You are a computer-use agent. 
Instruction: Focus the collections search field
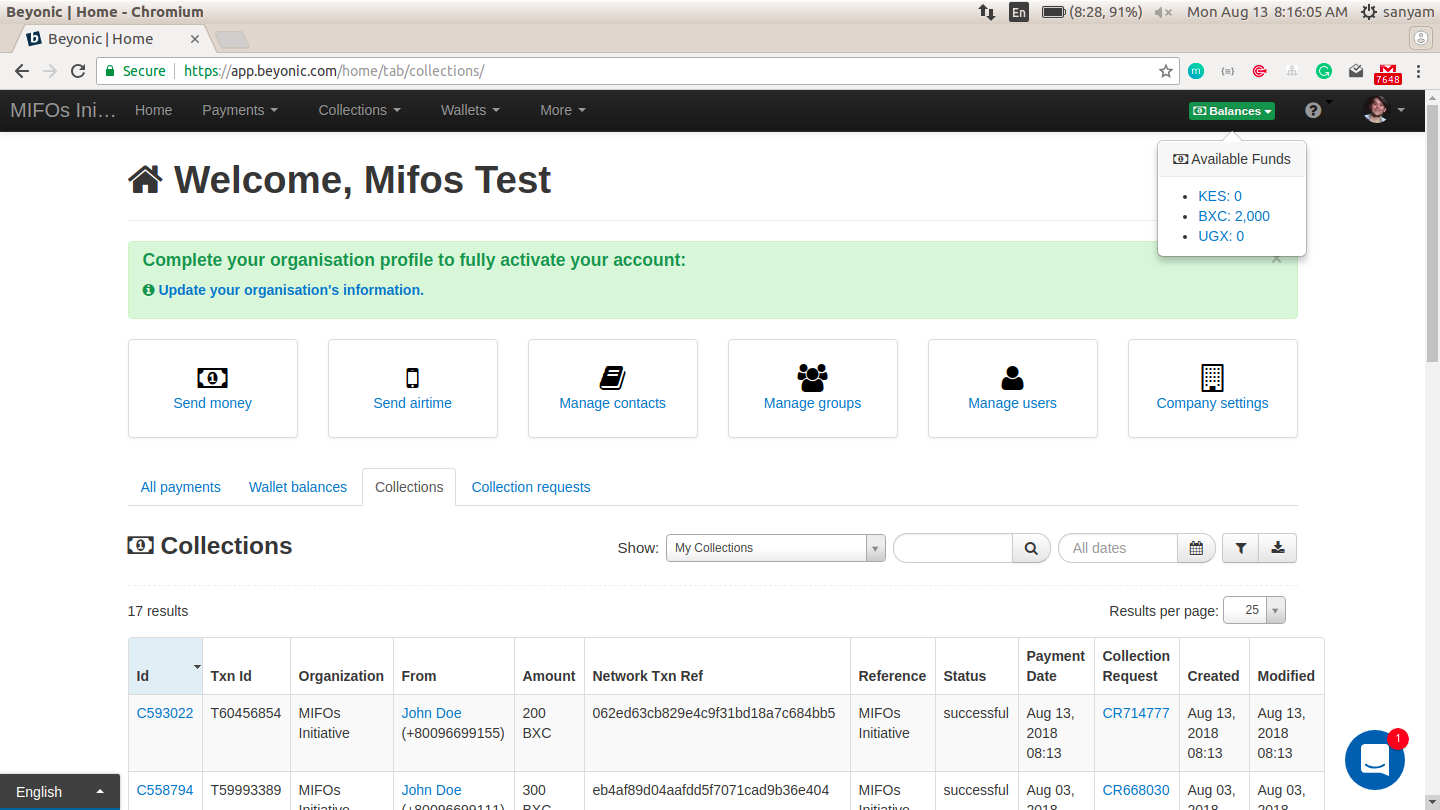click(953, 548)
